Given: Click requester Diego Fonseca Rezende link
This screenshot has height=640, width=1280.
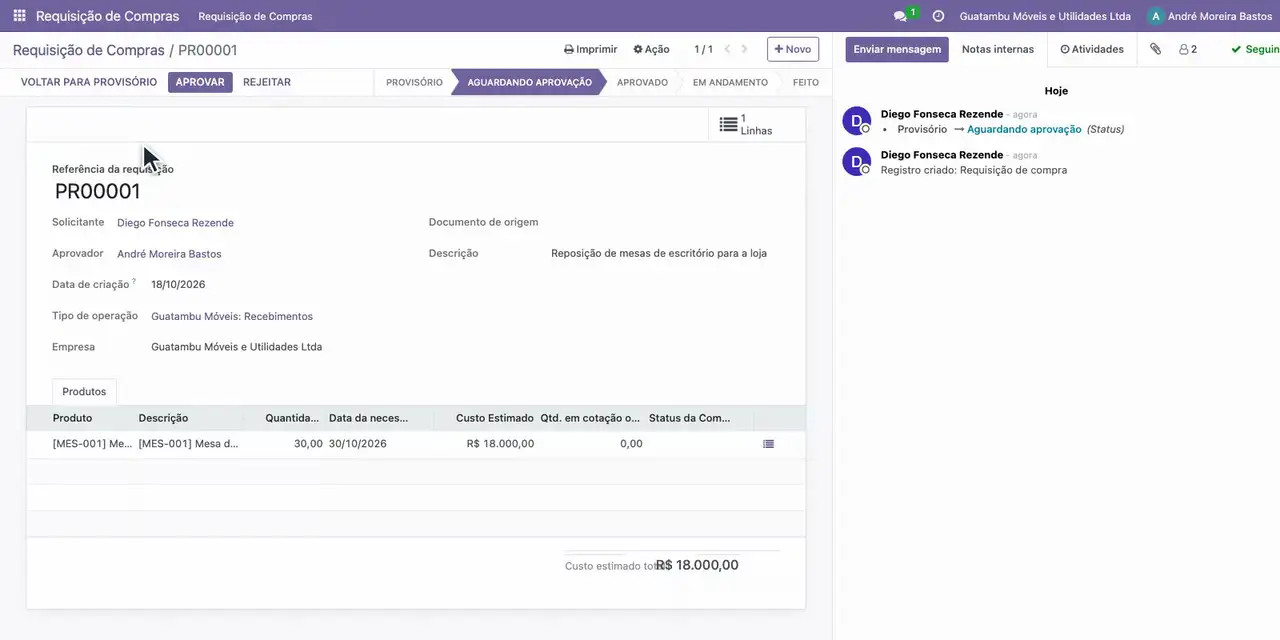Looking at the screenshot, I should 175,223.
